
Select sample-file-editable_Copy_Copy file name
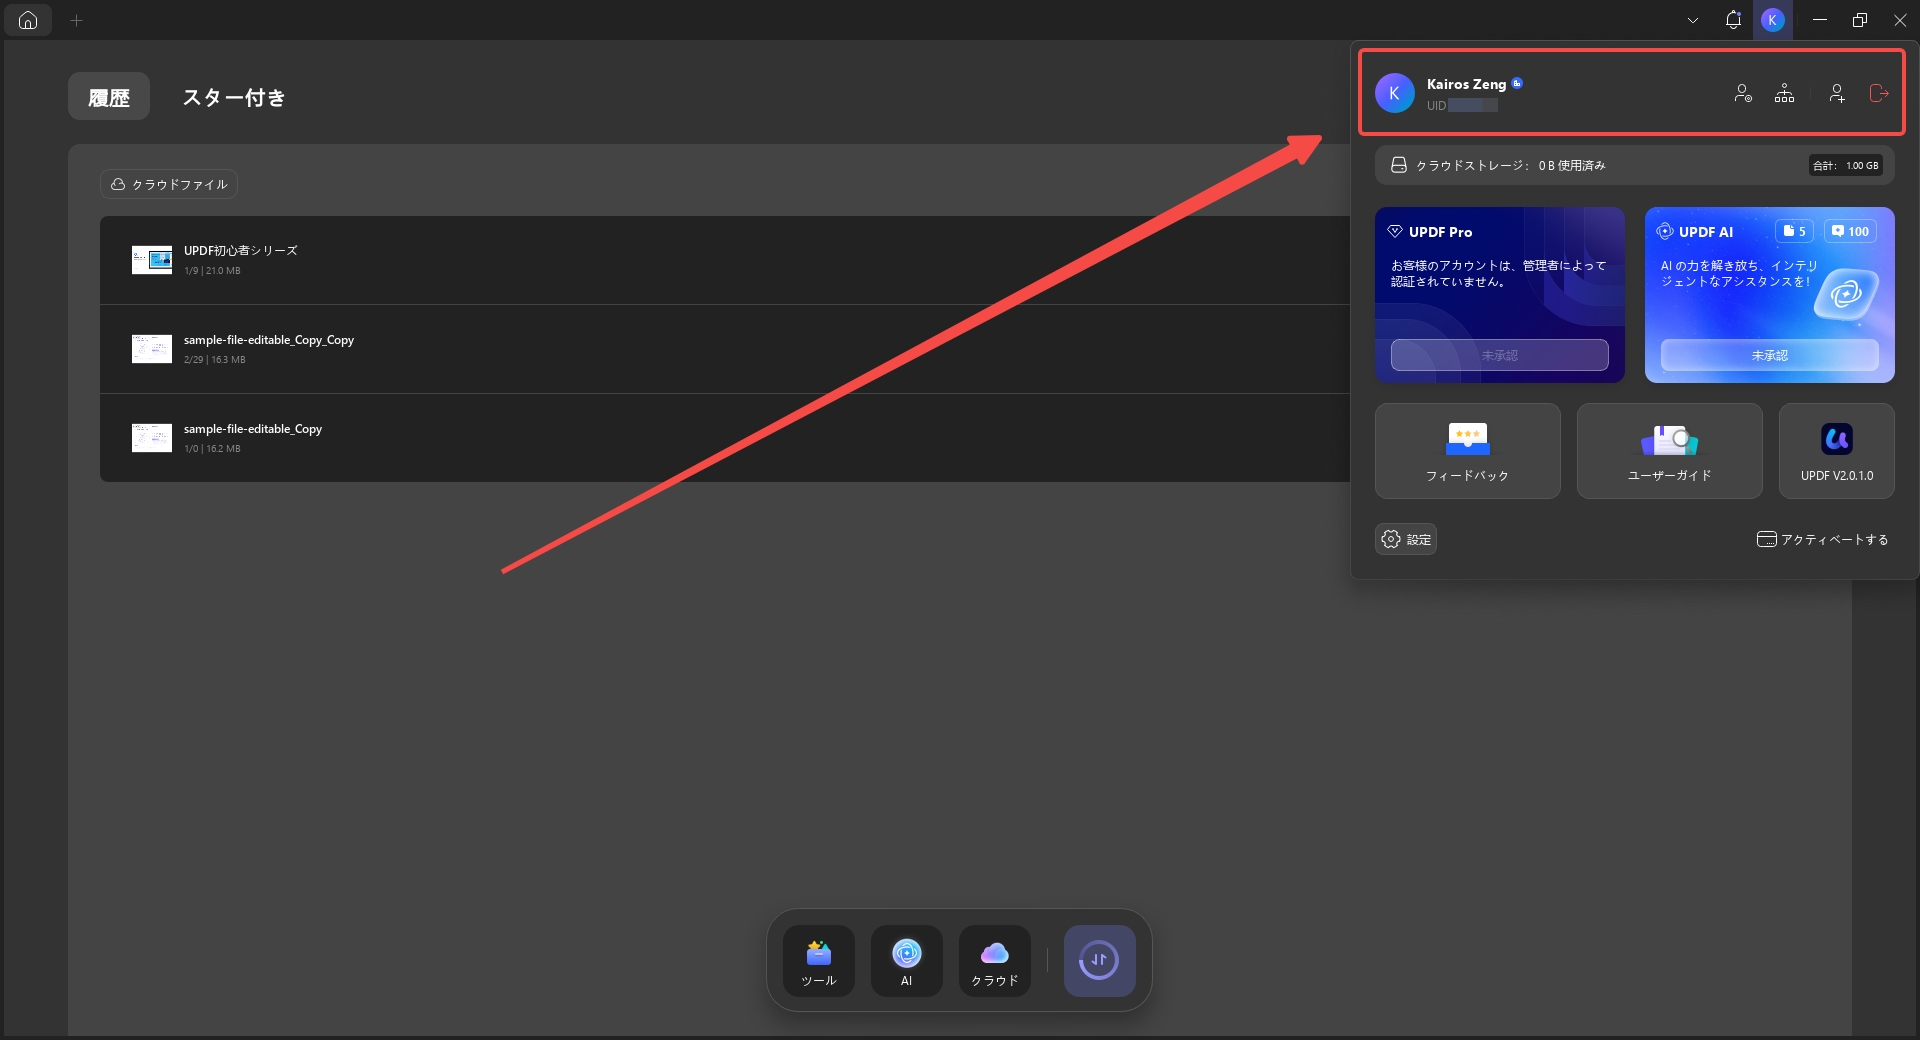click(x=269, y=340)
